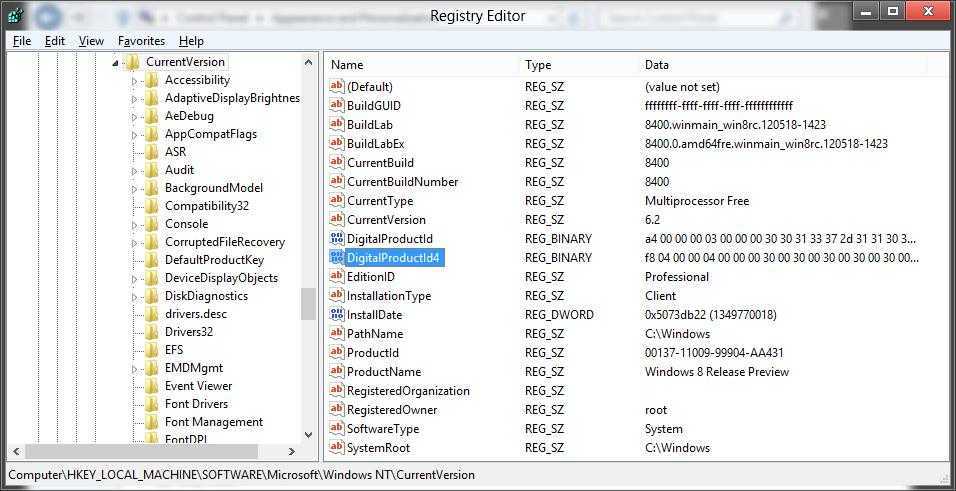Click the Font Drivers folder icon
This screenshot has width=956, height=491.
click(x=152, y=404)
